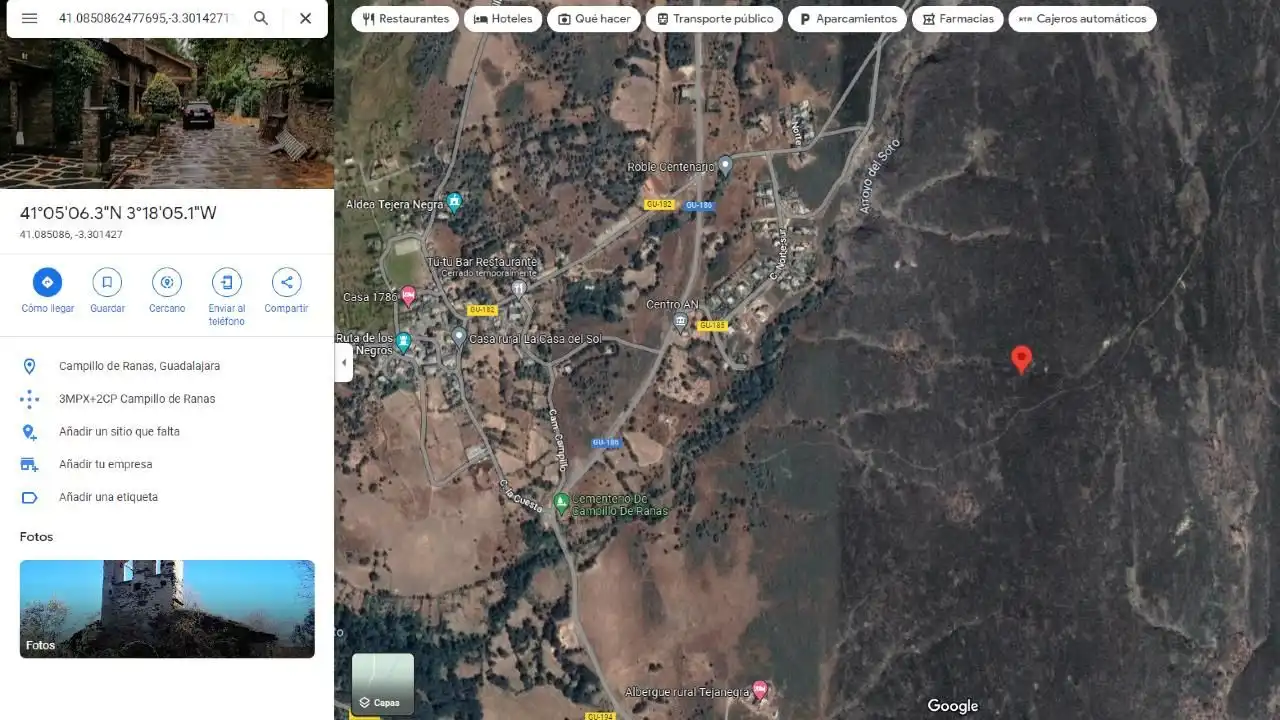
Task: Click the Cam. Campillo road label
Action: [557, 440]
